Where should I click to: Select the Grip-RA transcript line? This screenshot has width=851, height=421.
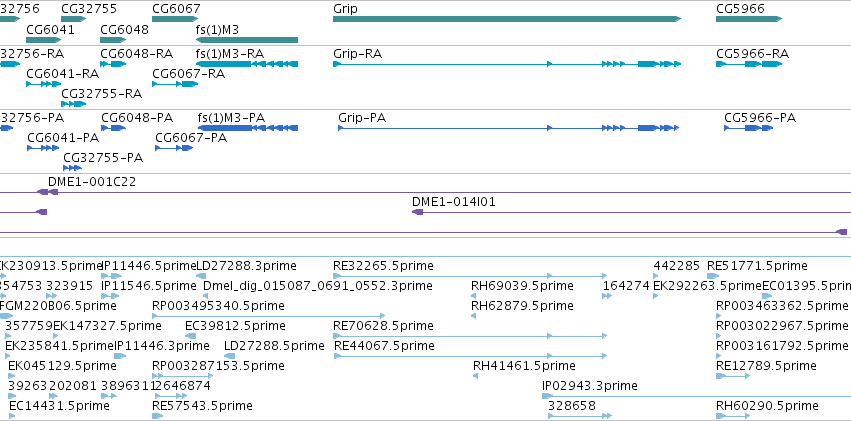(507, 64)
